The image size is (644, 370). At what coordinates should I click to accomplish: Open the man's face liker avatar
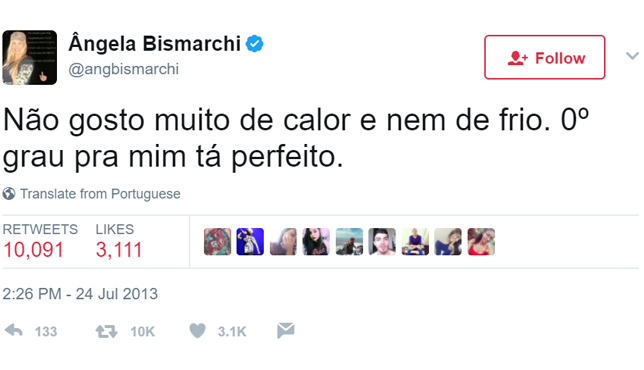382,242
